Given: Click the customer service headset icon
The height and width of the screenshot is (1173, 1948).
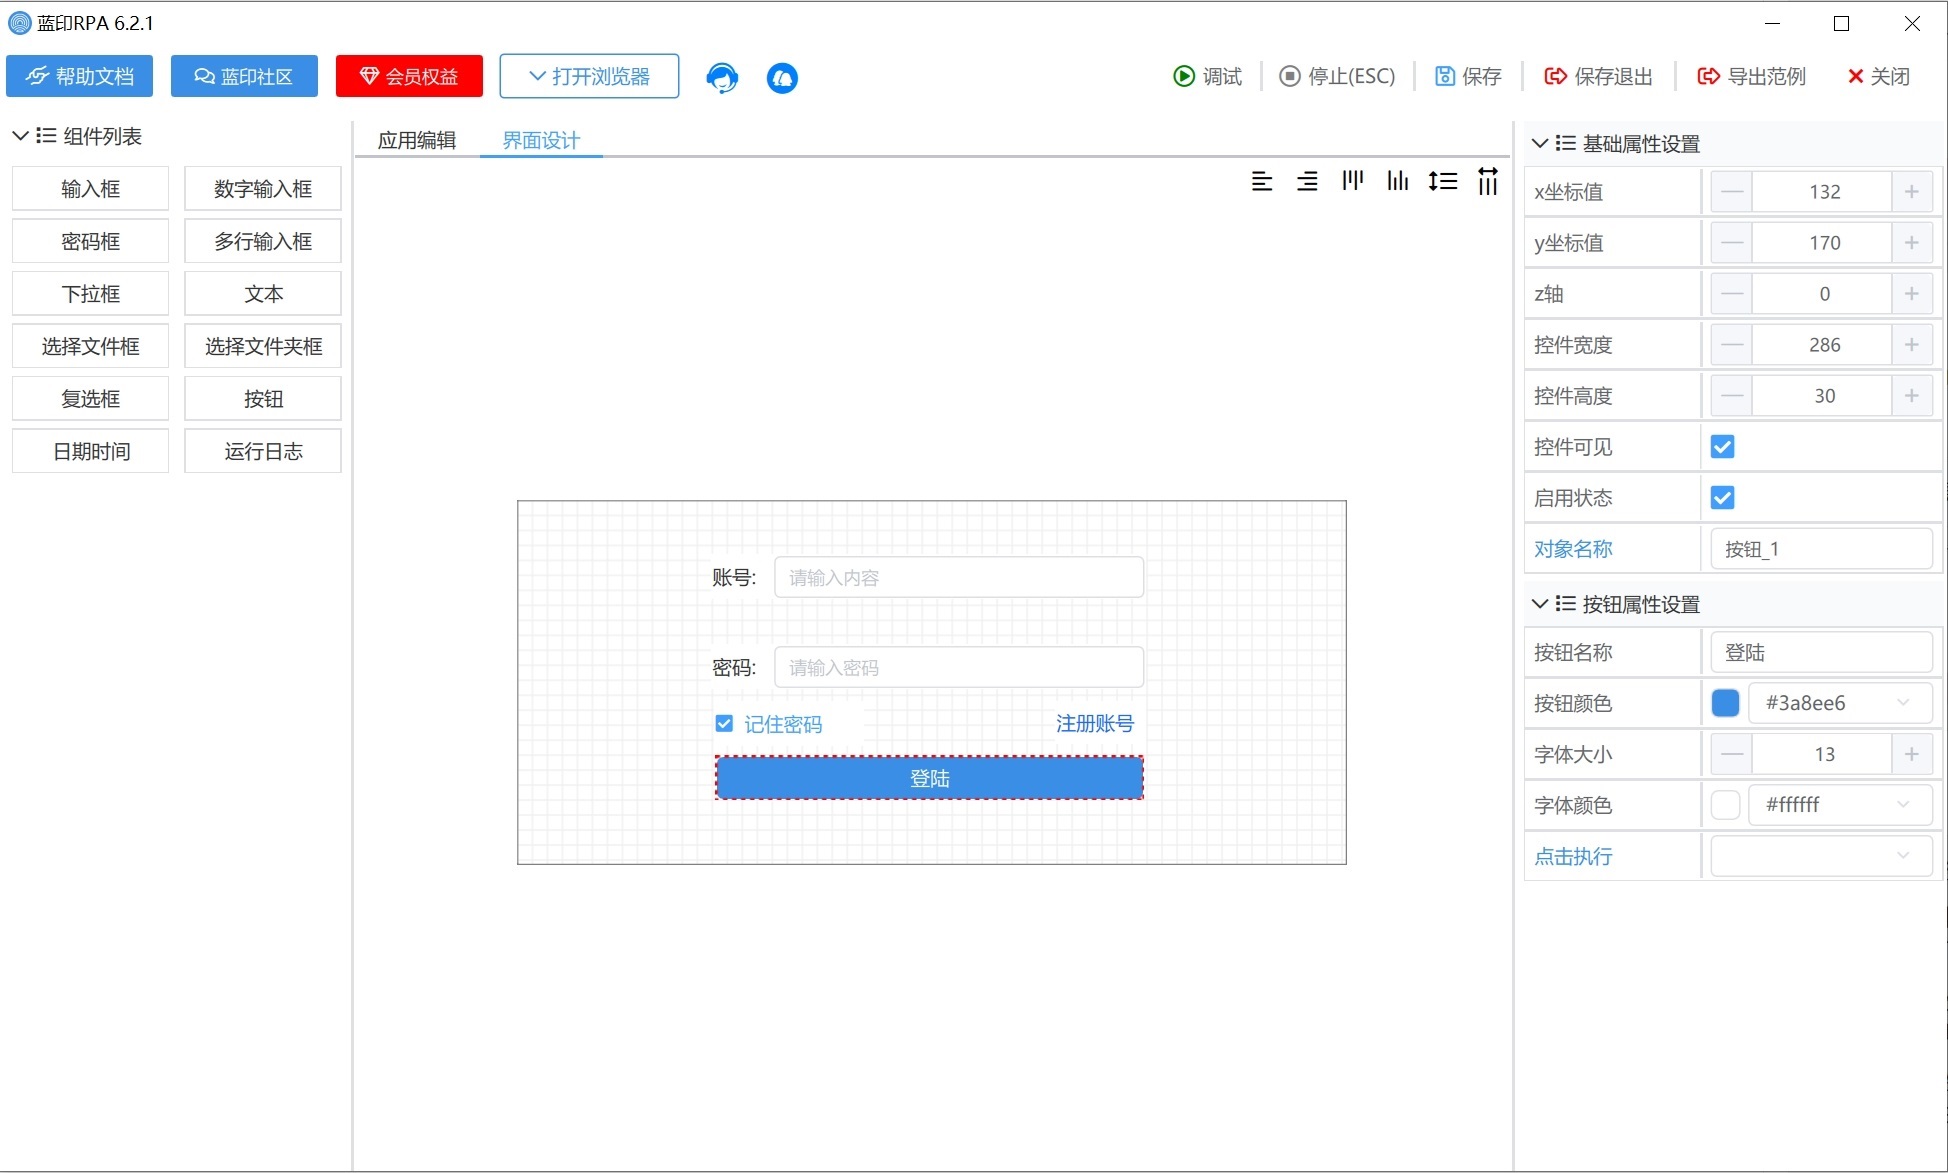Looking at the screenshot, I should (722, 77).
